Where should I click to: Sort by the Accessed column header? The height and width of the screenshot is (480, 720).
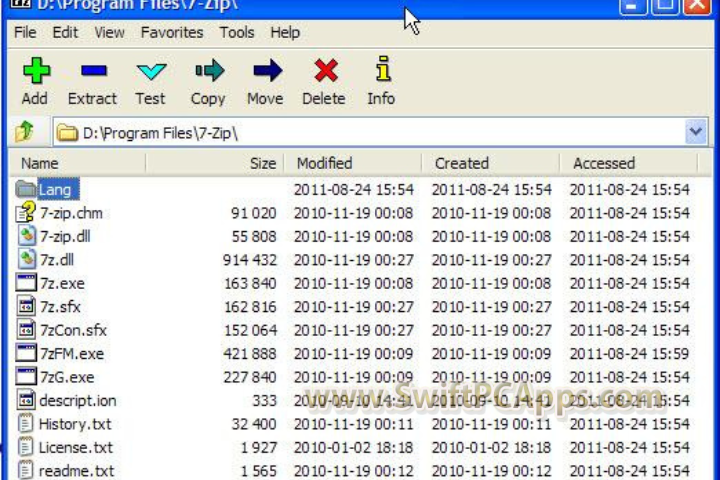629,164
